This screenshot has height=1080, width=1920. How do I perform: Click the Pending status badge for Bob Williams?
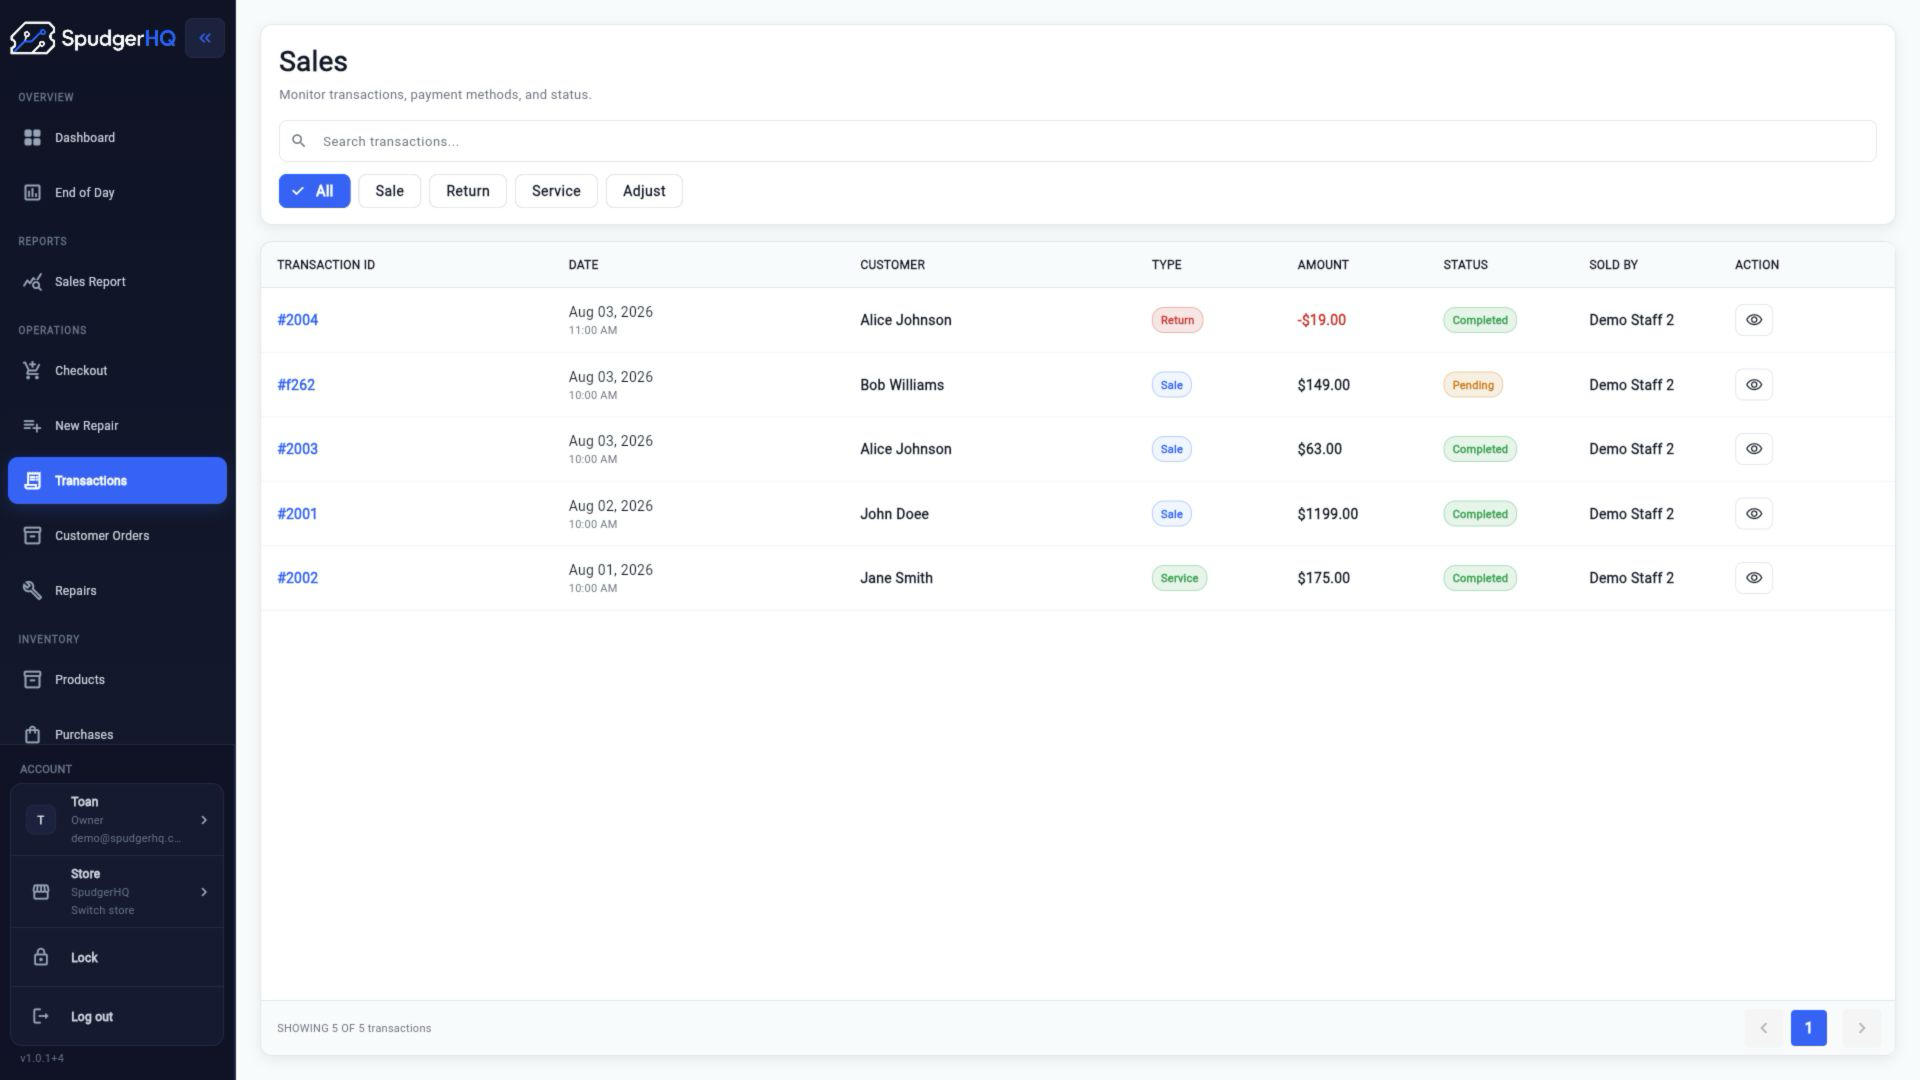(x=1472, y=385)
